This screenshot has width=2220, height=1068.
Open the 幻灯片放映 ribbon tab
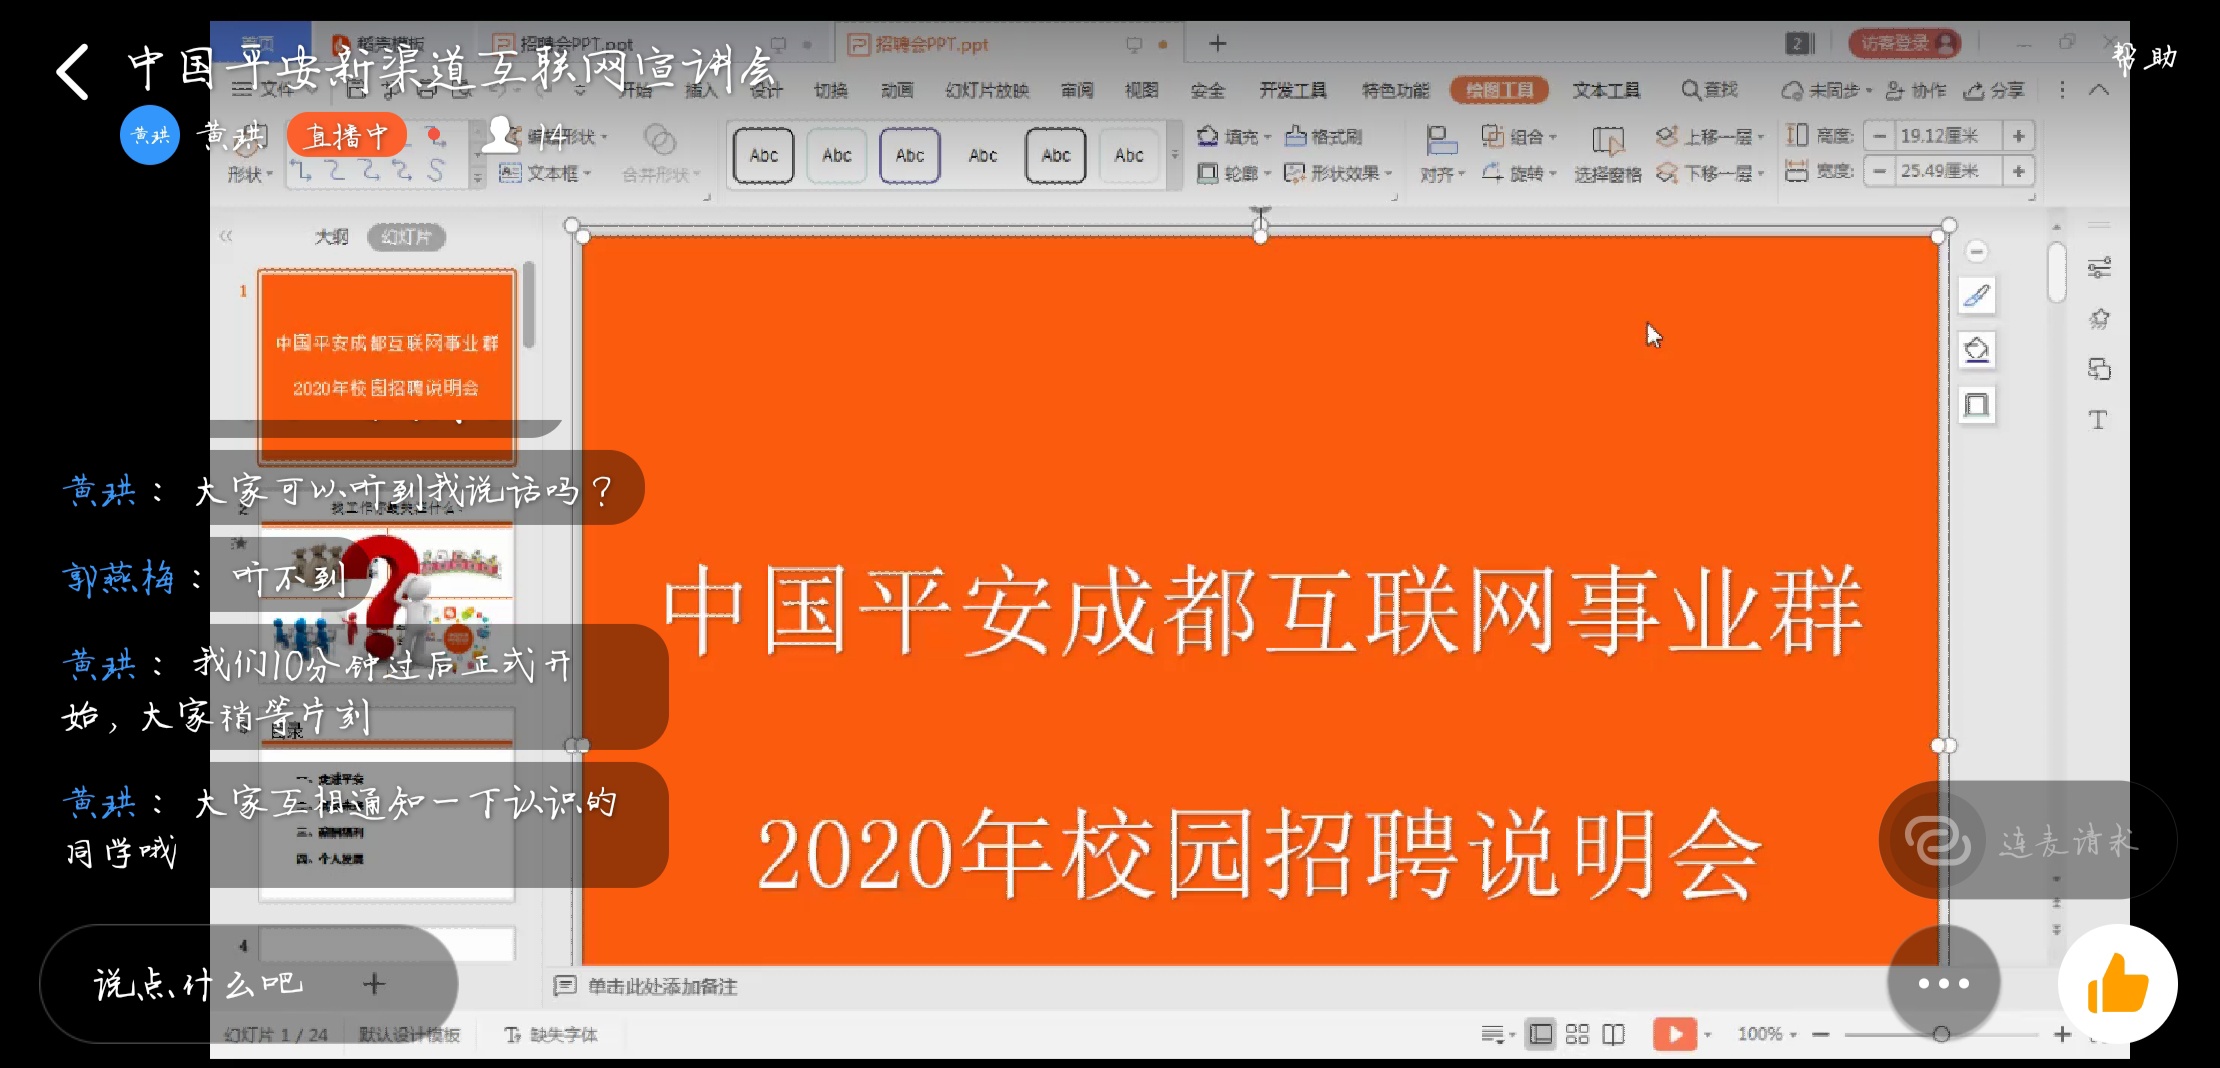click(x=987, y=90)
